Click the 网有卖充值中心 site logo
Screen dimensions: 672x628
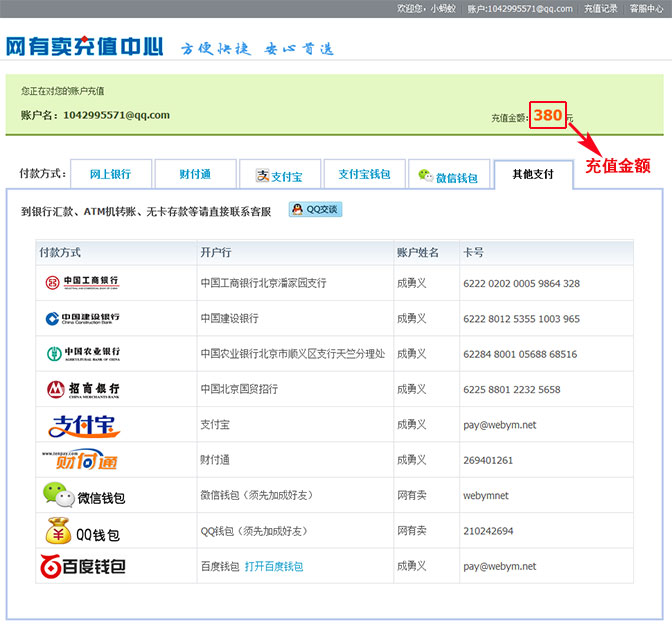84,46
